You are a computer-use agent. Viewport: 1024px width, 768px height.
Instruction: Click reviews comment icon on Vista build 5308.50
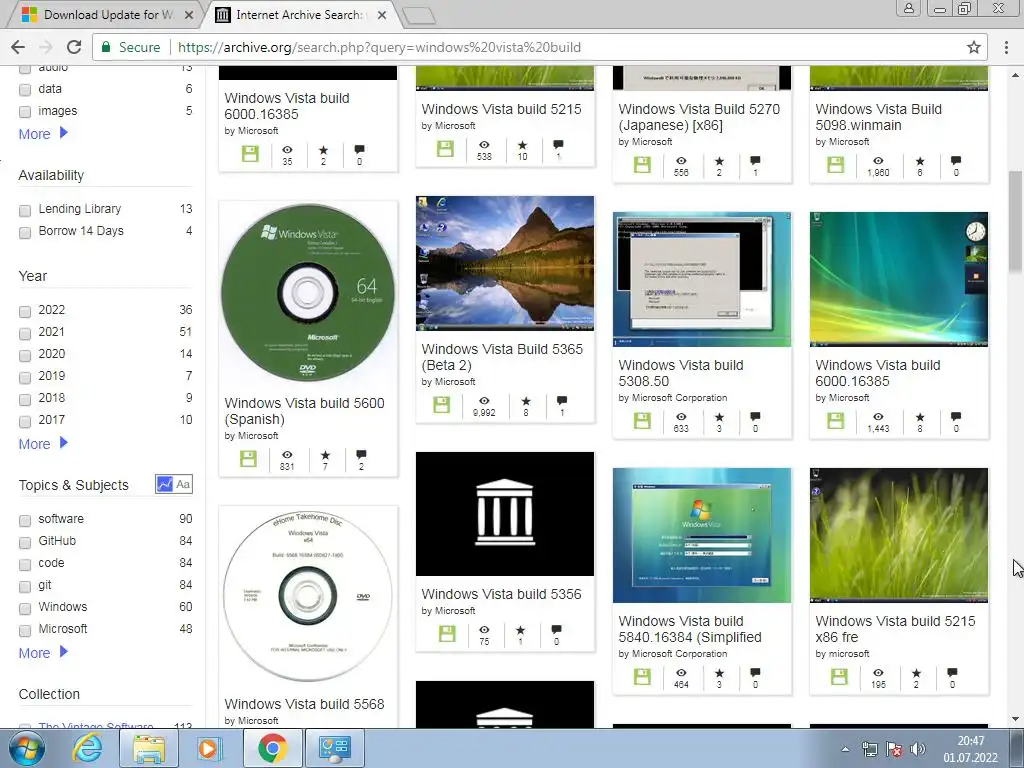click(x=755, y=416)
